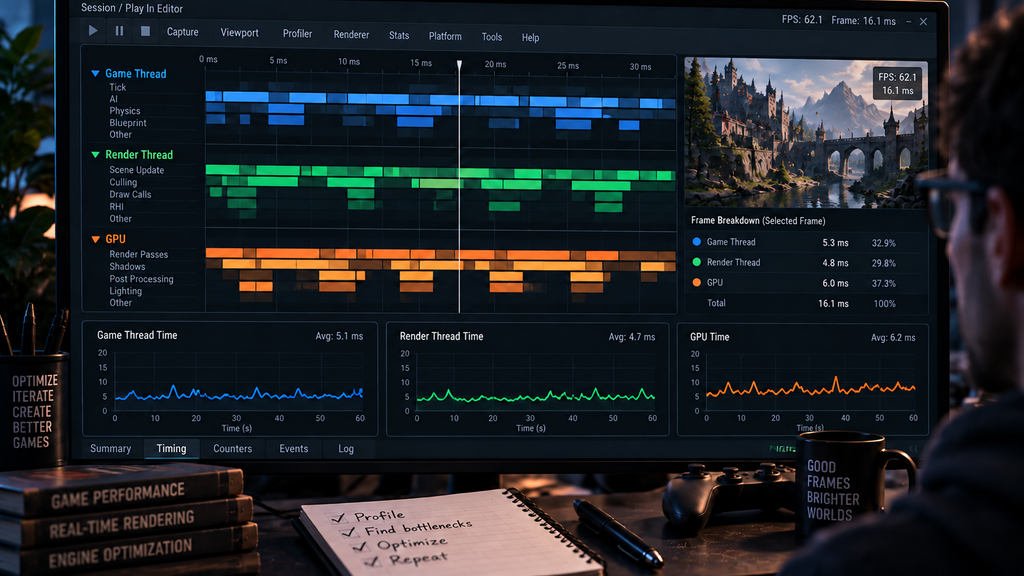Select the Physics track row
Image resolution: width=1024 pixels, height=576 pixels.
pyautogui.click(x=125, y=111)
